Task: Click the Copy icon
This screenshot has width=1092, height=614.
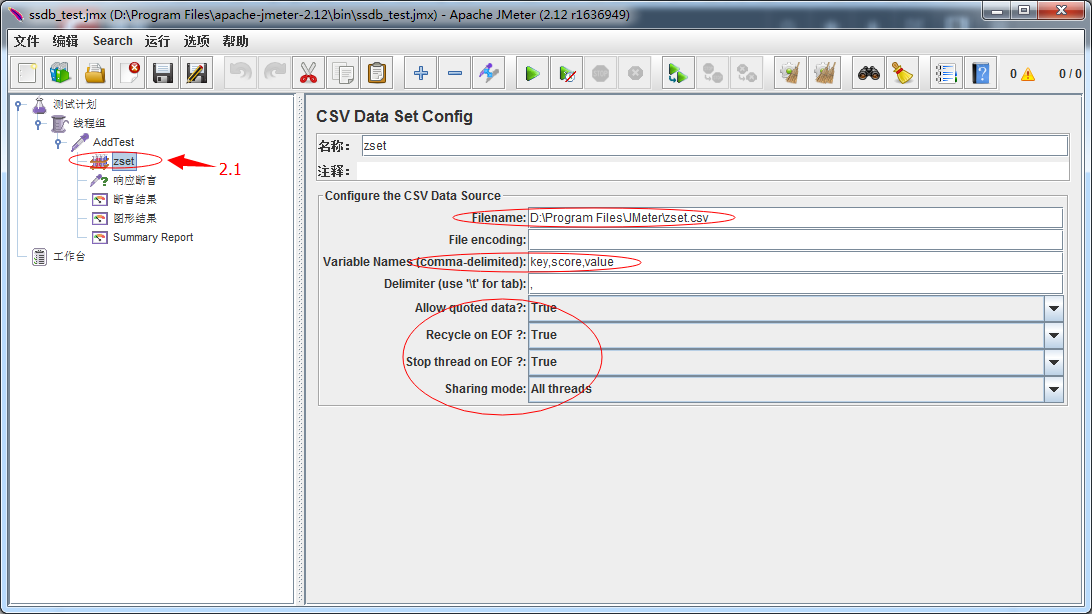Action: point(343,73)
